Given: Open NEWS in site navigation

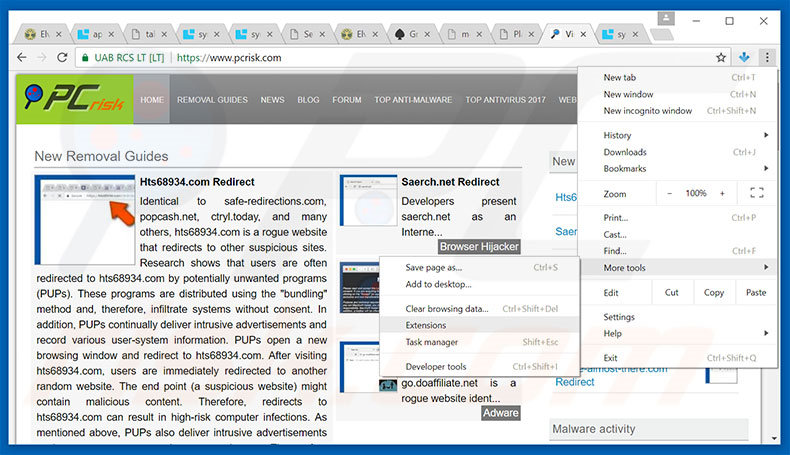Looking at the screenshot, I should tap(272, 100).
